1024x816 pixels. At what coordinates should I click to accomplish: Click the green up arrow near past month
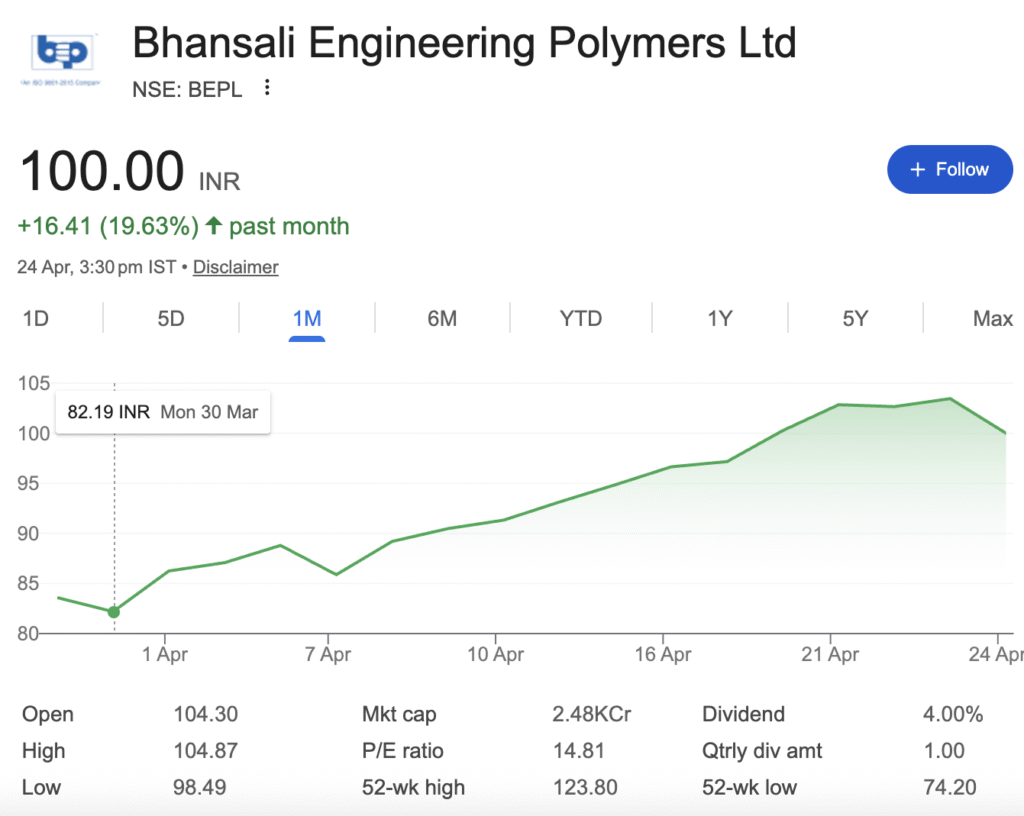click(213, 226)
